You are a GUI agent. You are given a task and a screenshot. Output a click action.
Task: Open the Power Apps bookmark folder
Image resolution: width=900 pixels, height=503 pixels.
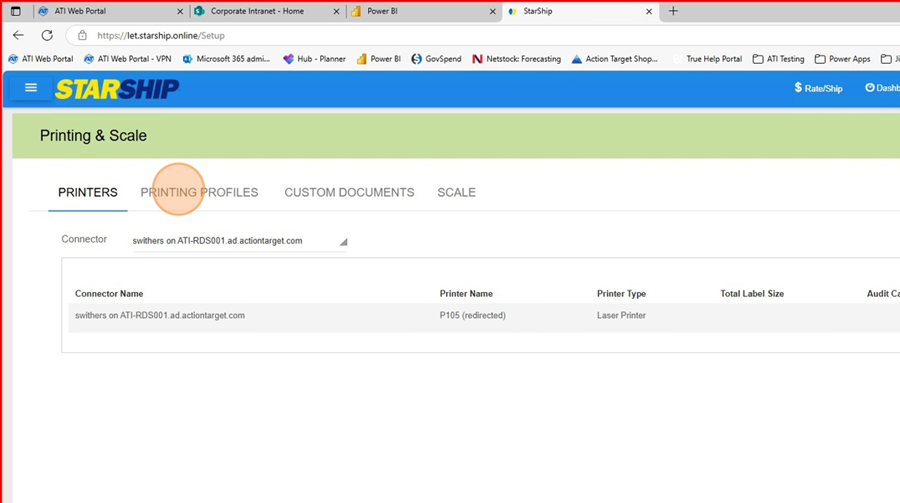[842, 59]
